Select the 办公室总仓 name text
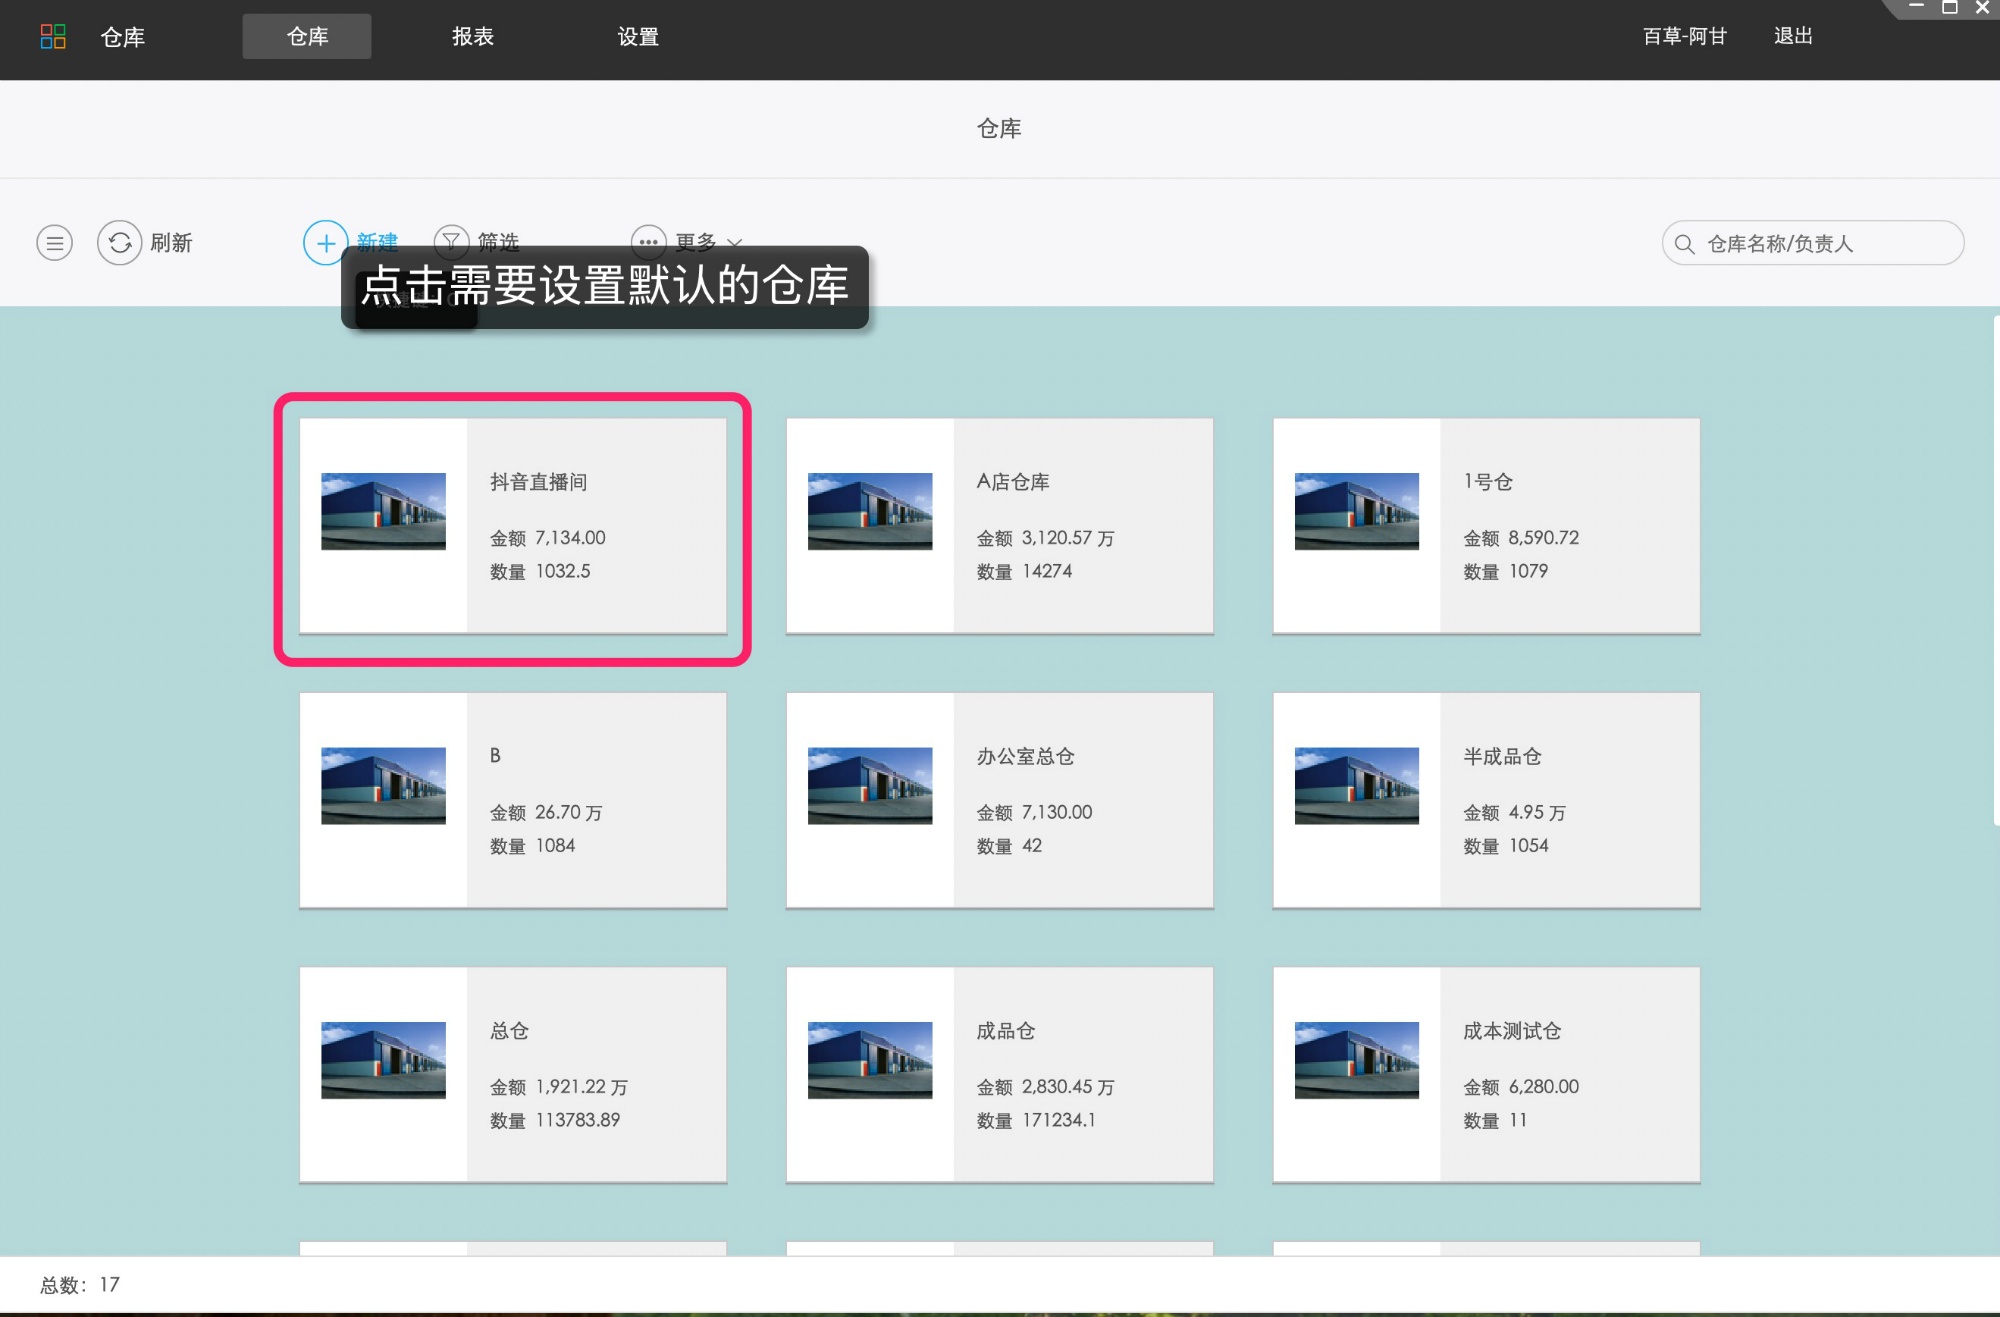This screenshot has height=1317, width=2000. [1026, 756]
